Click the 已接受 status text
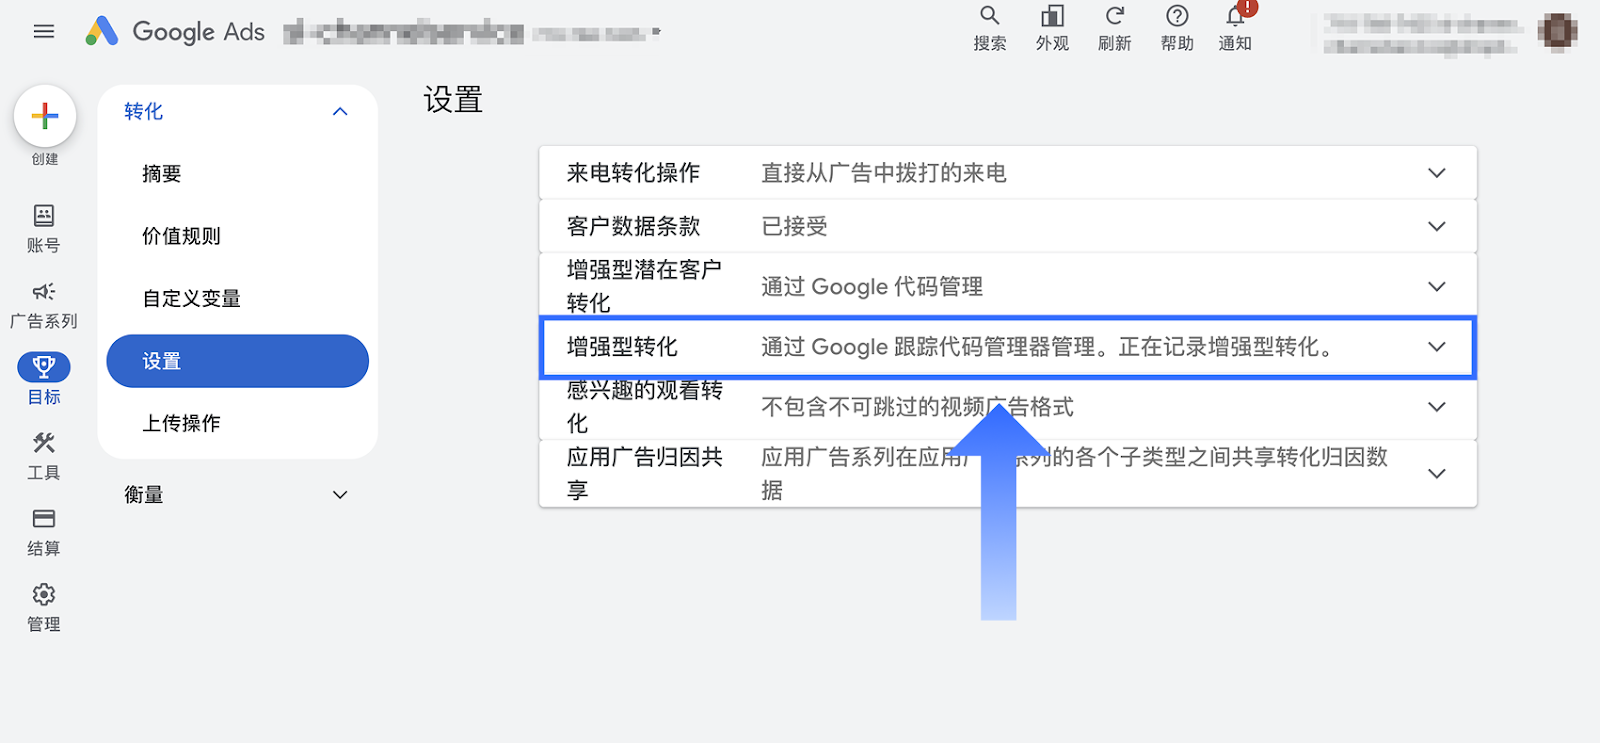Image resolution: width=1600 pixels, height=744 pixels. (x=795, y=226)
